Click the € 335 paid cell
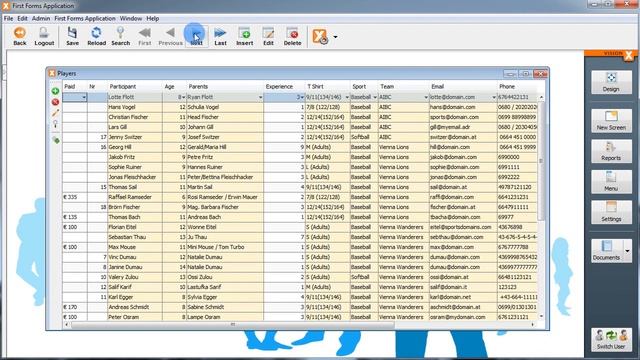This screenshot has height=360, width=640. 74,197
